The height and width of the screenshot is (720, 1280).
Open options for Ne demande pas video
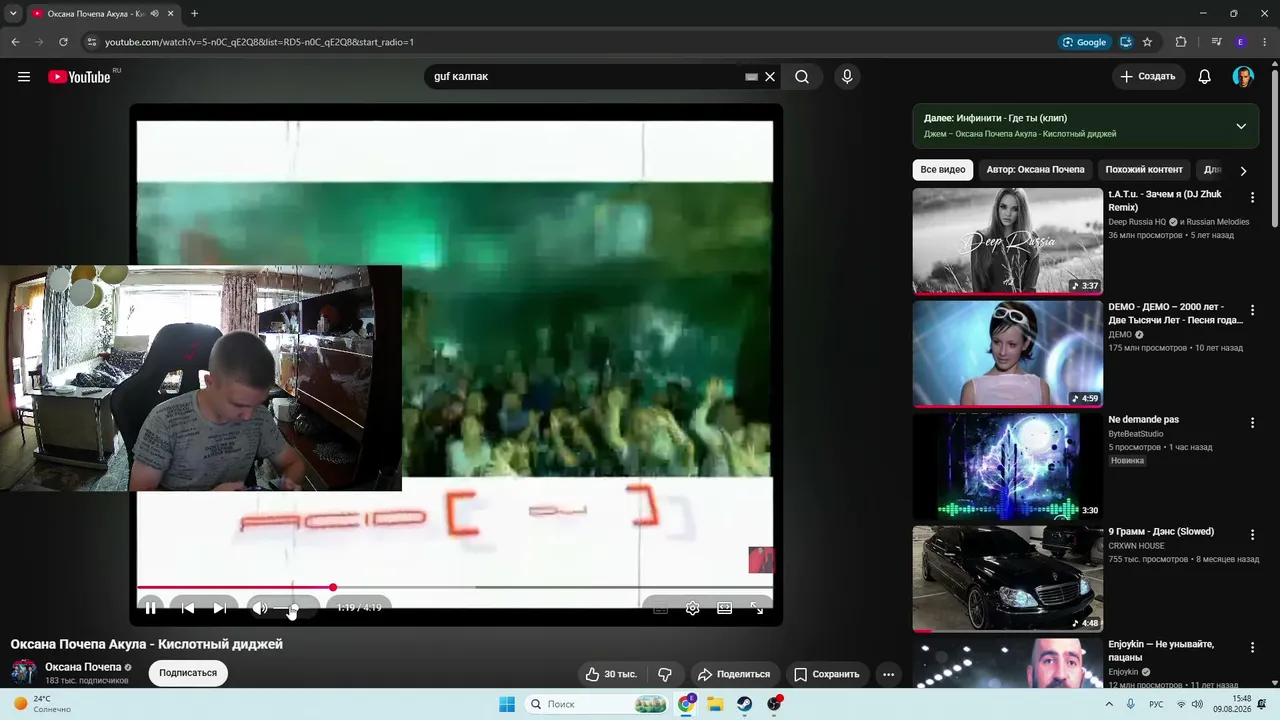[1252, 423]
